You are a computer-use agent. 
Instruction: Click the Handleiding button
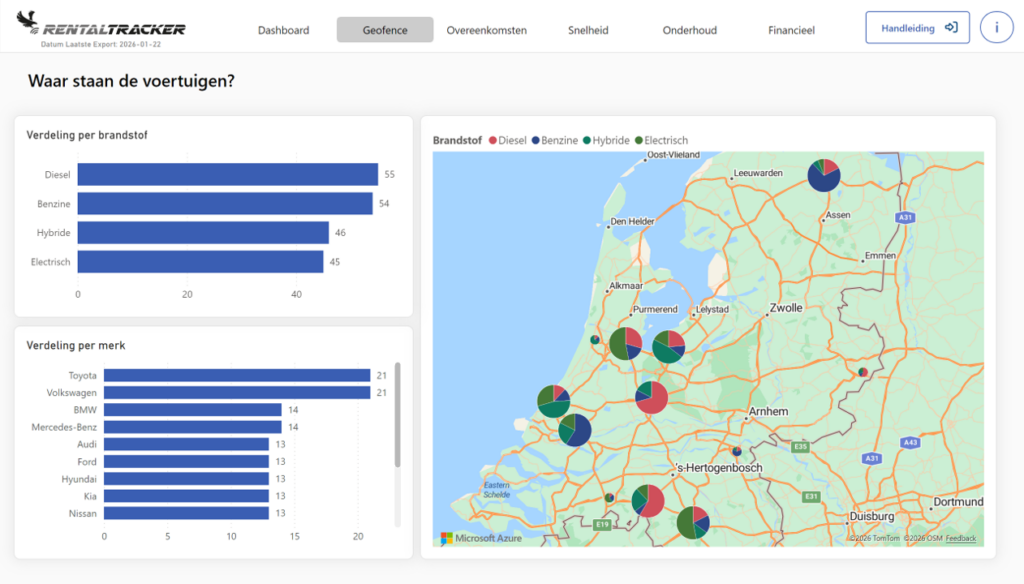[x=918, y=27]
